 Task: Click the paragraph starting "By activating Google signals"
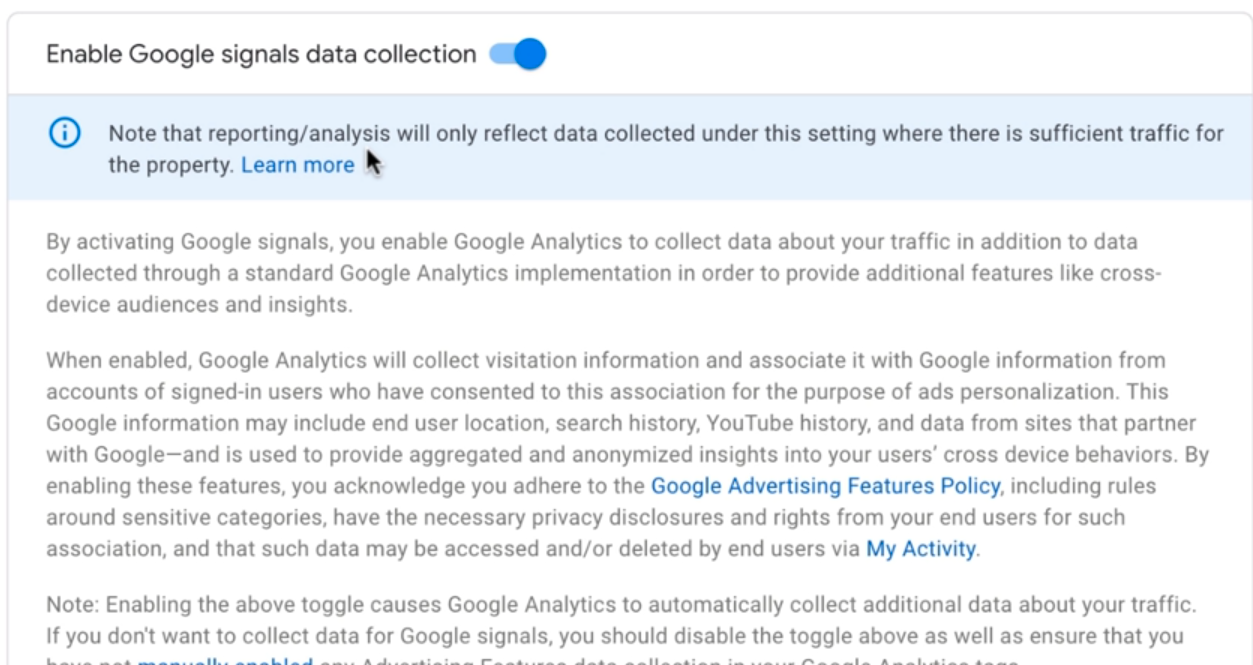pyautogui.click(x=603, y=273)
